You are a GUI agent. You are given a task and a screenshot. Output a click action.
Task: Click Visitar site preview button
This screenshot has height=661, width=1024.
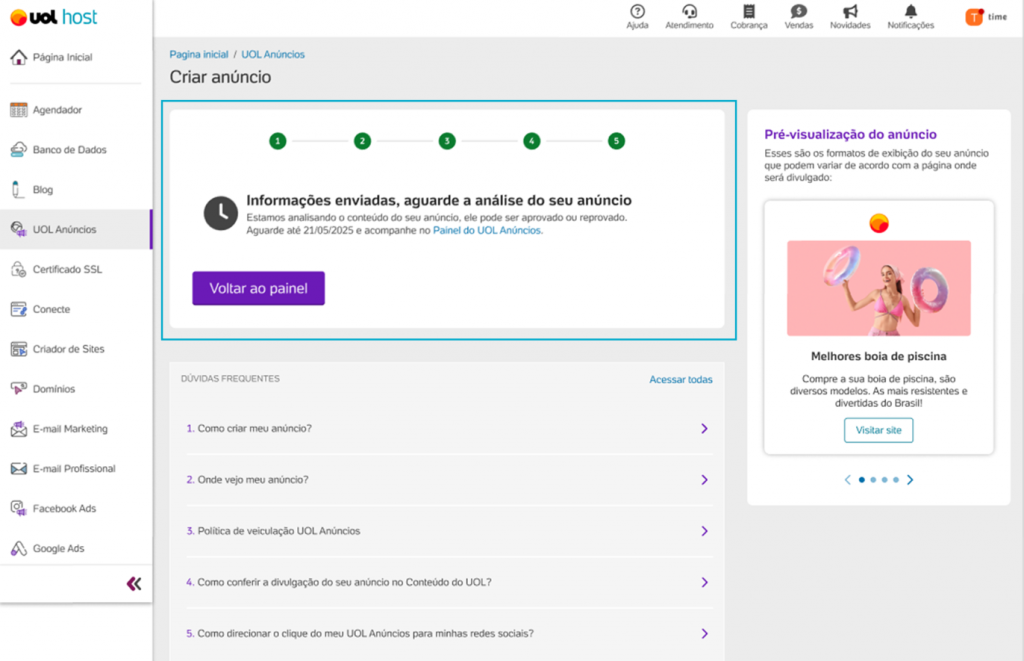click(x=878, y=430)
